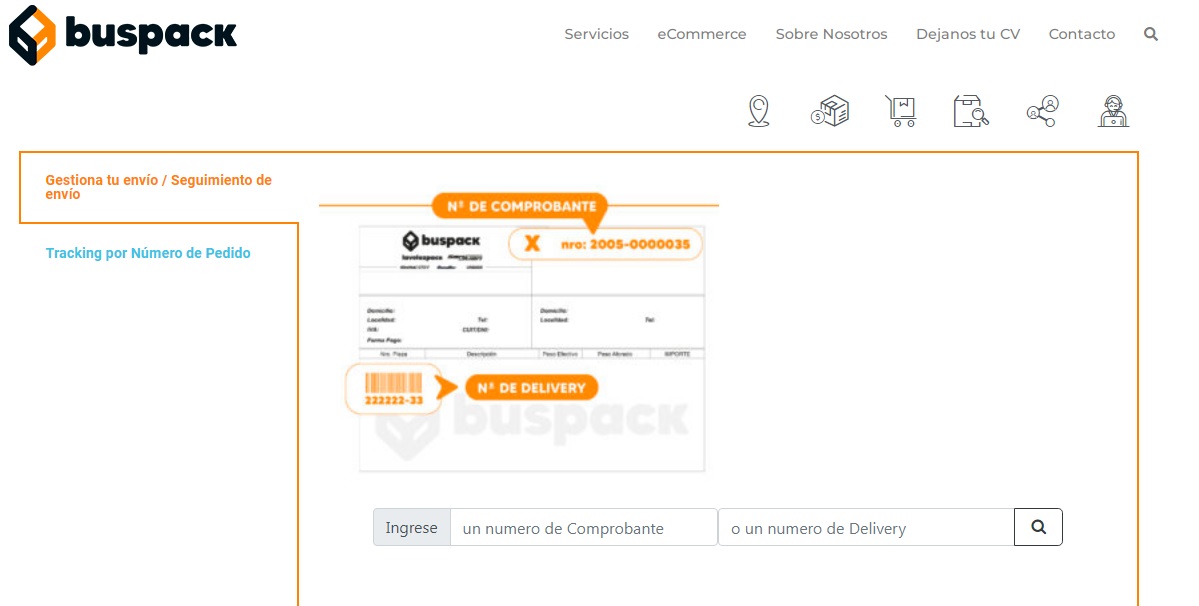The width and height of the screenshot is (1199, 606).
Task: Open the site search magnifier icon
Action: click(x=1150, y=34)
